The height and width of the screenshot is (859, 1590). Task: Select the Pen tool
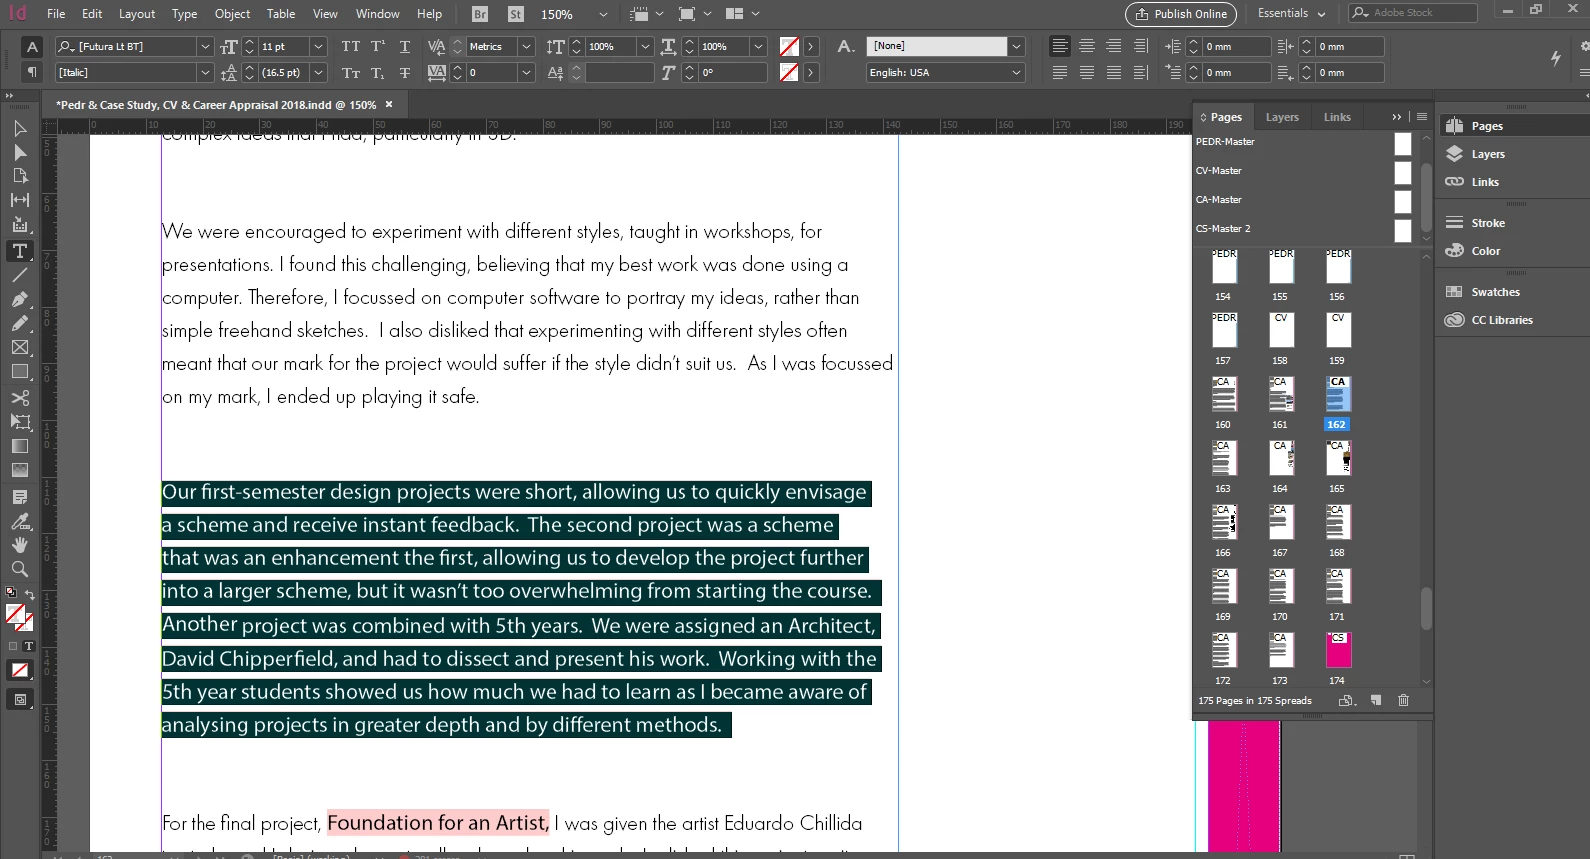(19, 299)
